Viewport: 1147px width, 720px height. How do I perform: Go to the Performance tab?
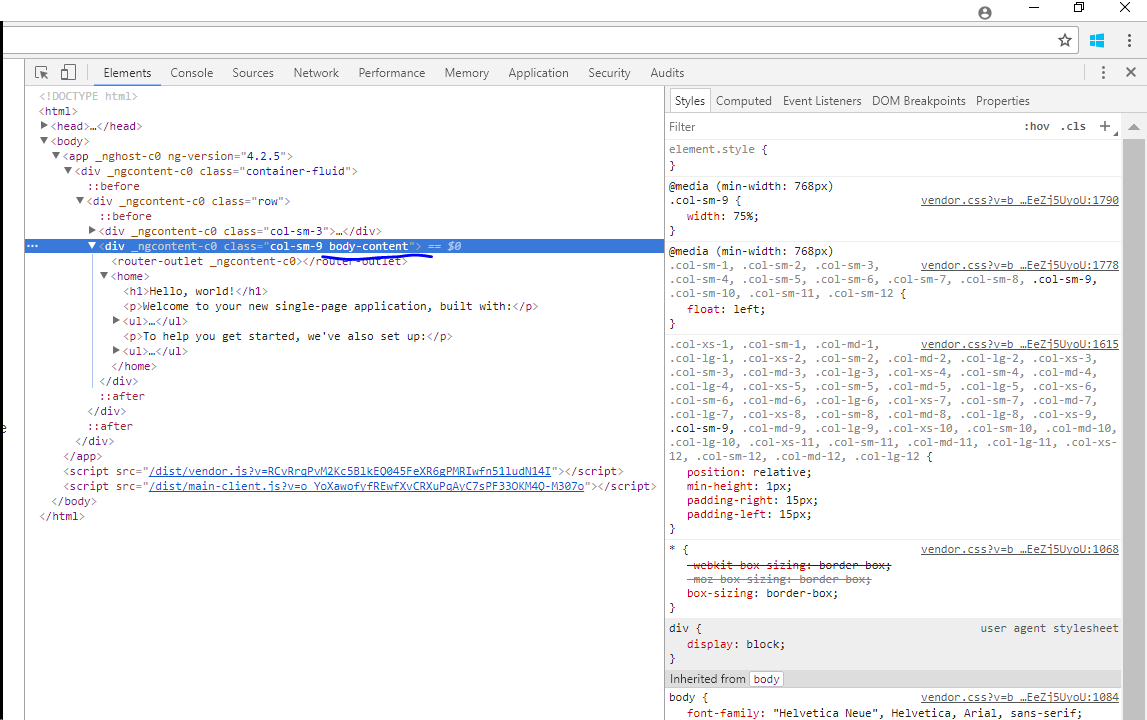click(391, 72)
